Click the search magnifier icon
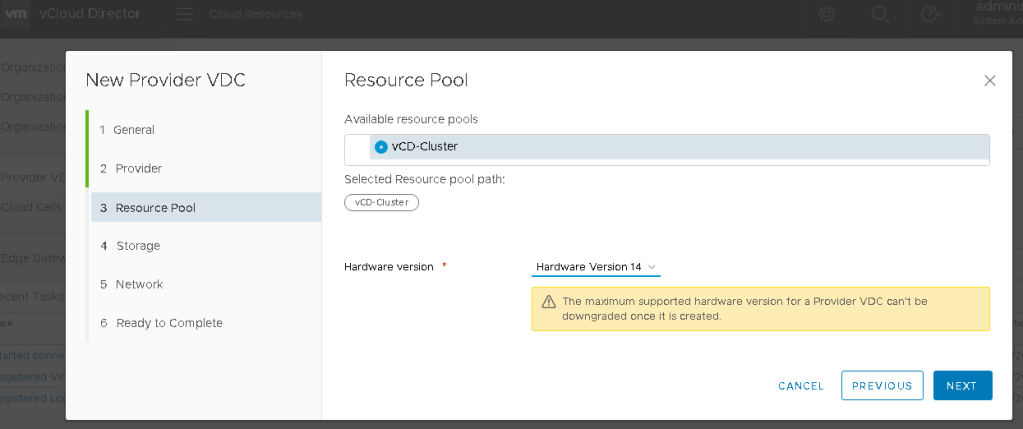The image size is (1023, 429). (880, 15)
